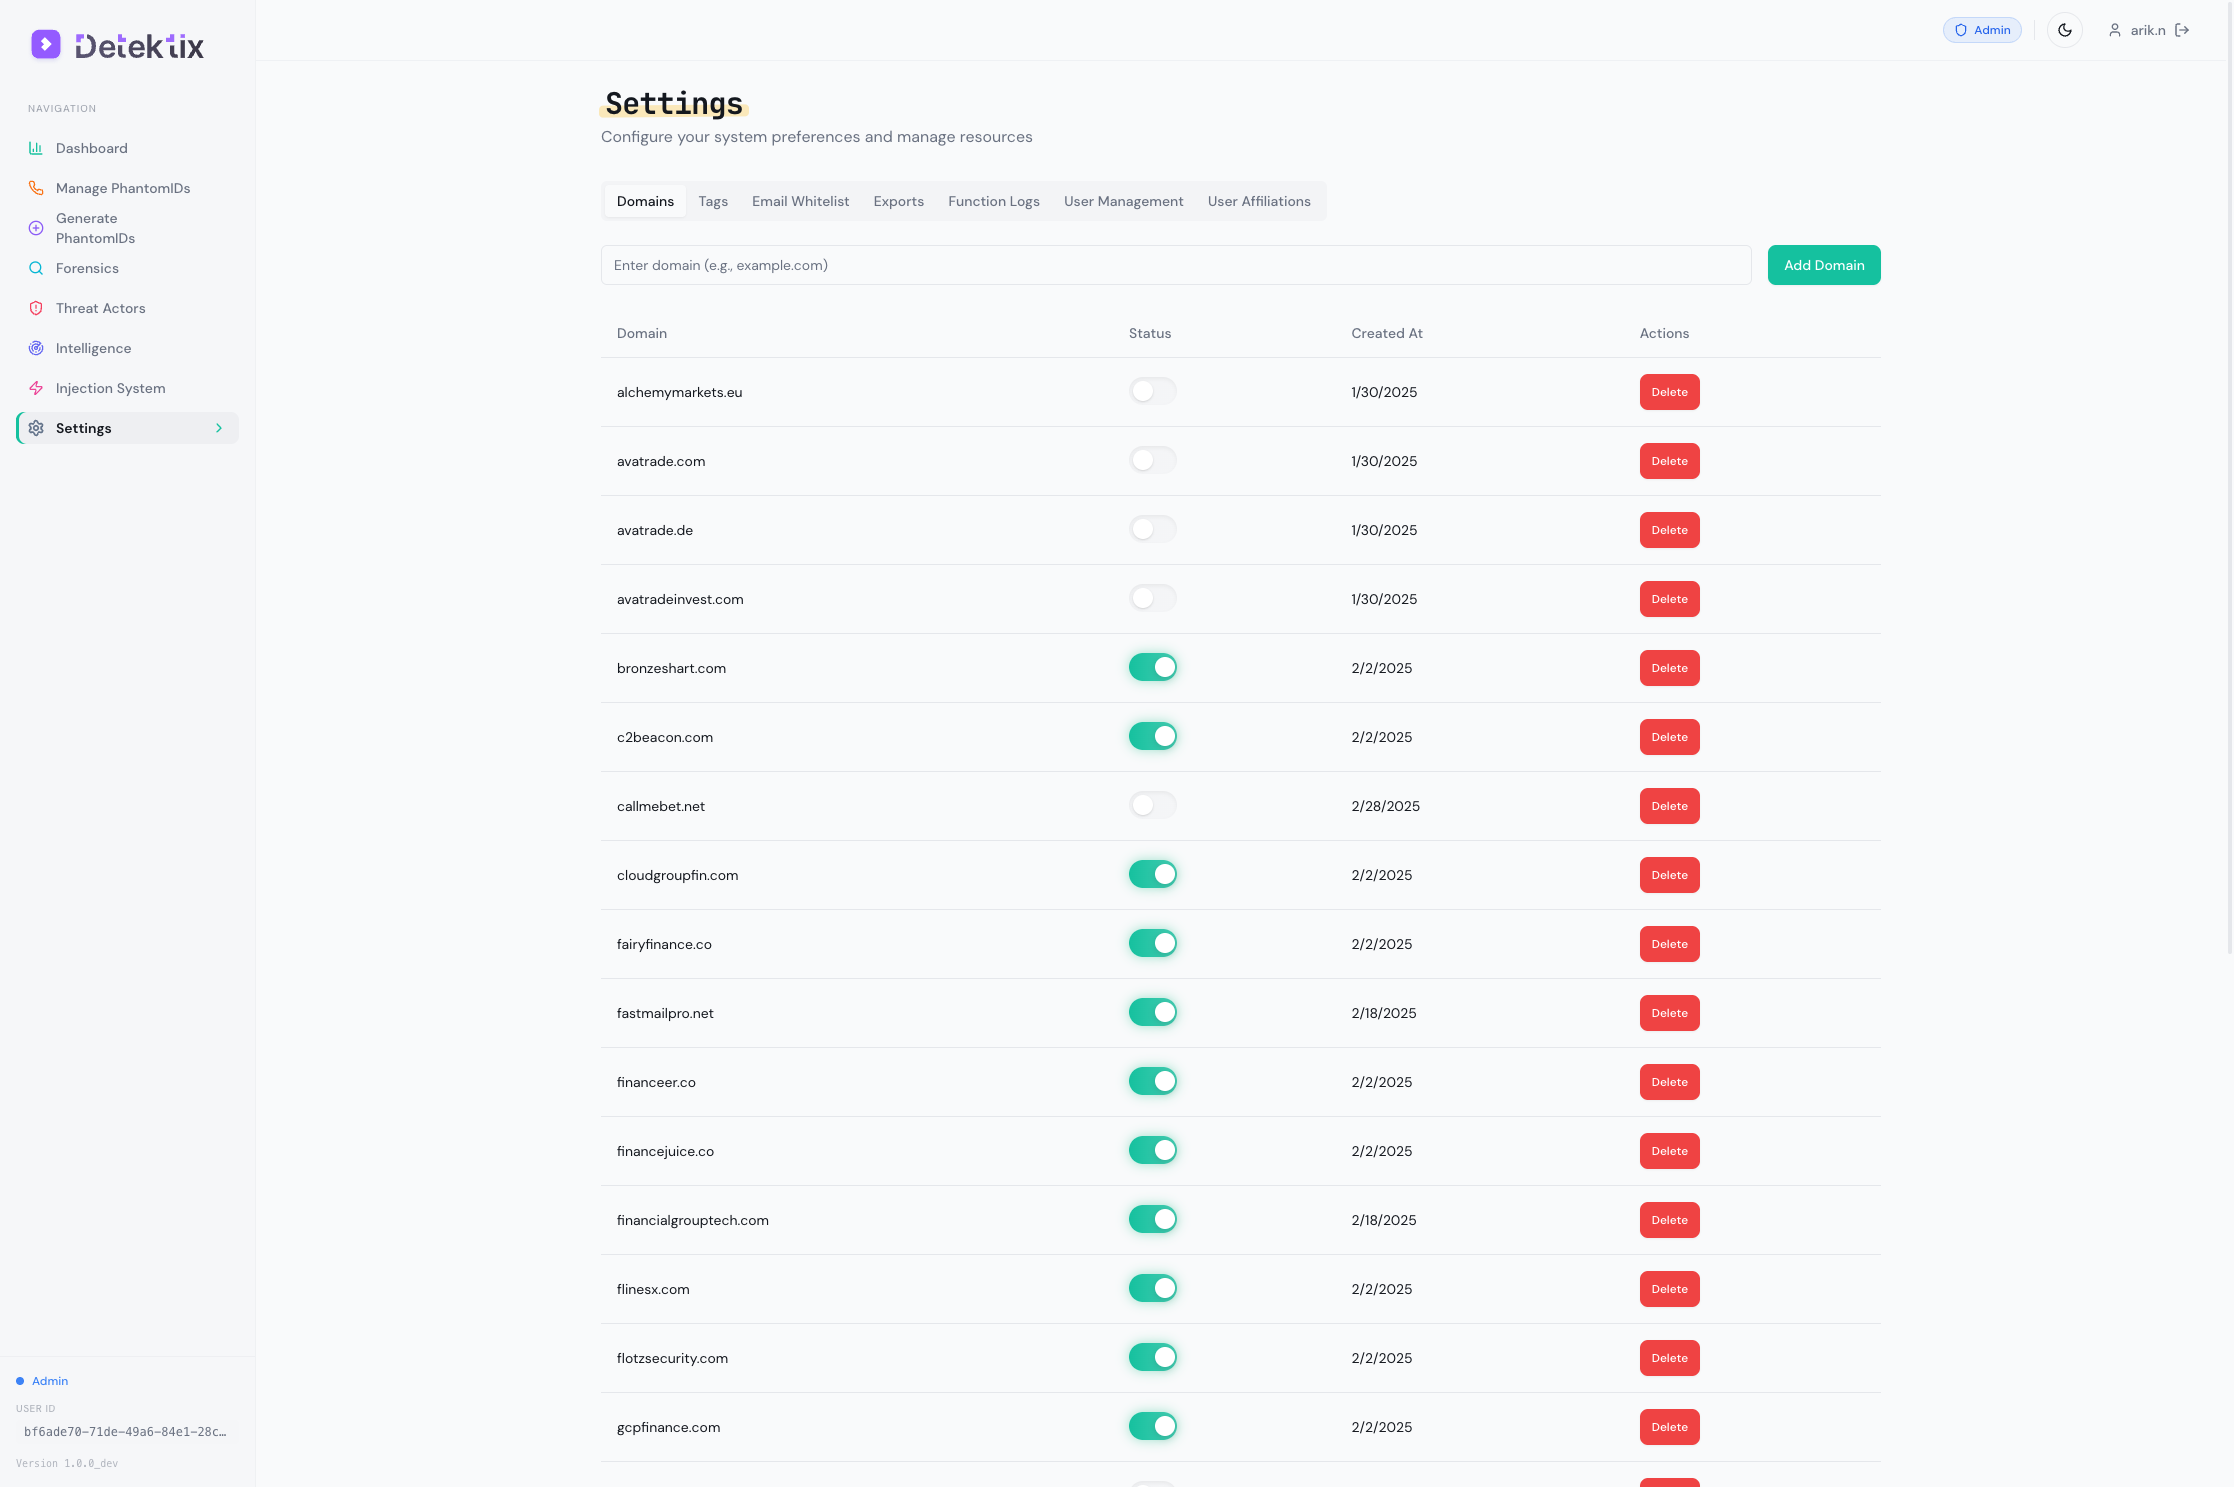
Task: Open Forensics magnifier icon
Action: click(36, 268)
